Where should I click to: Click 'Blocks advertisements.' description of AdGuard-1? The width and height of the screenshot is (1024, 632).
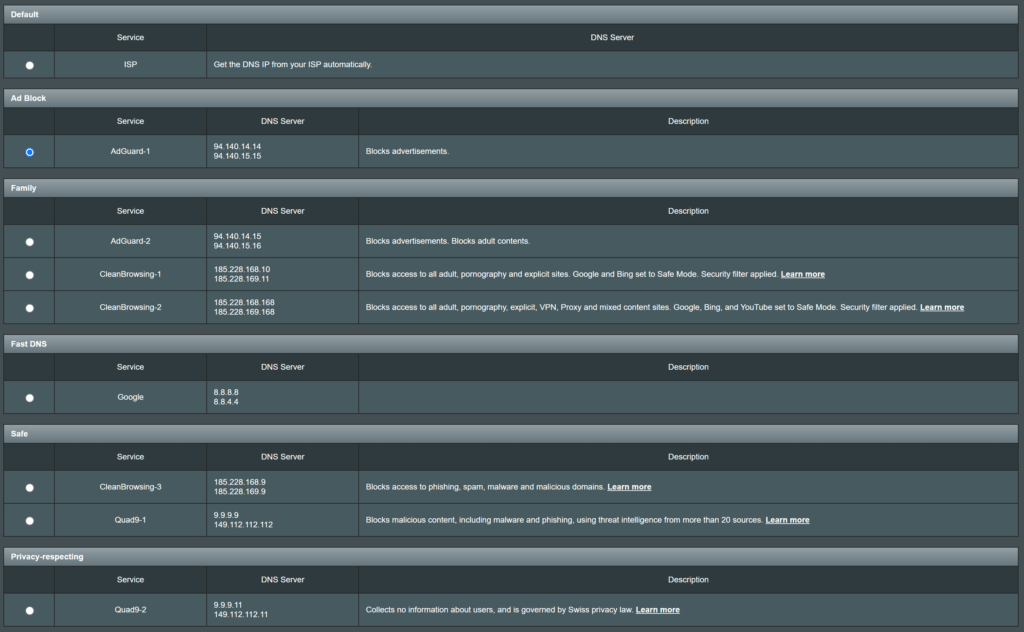[x=407, y=151]
